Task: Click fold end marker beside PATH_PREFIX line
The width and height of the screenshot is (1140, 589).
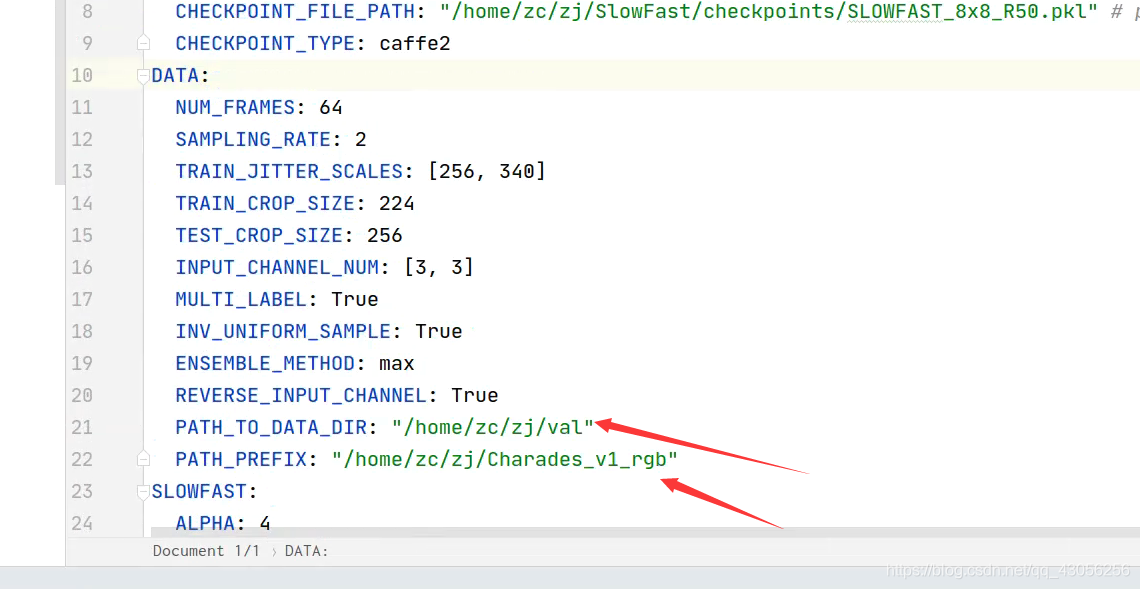Action: pos(143,460)
